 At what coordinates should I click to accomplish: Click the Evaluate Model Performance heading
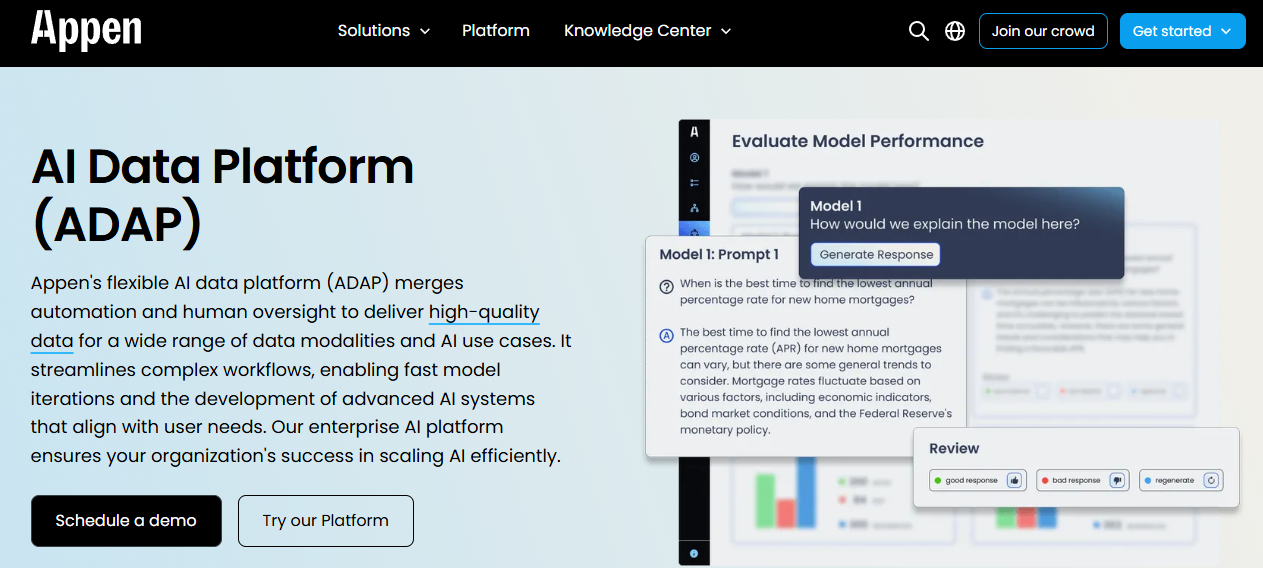click(858, 141)
